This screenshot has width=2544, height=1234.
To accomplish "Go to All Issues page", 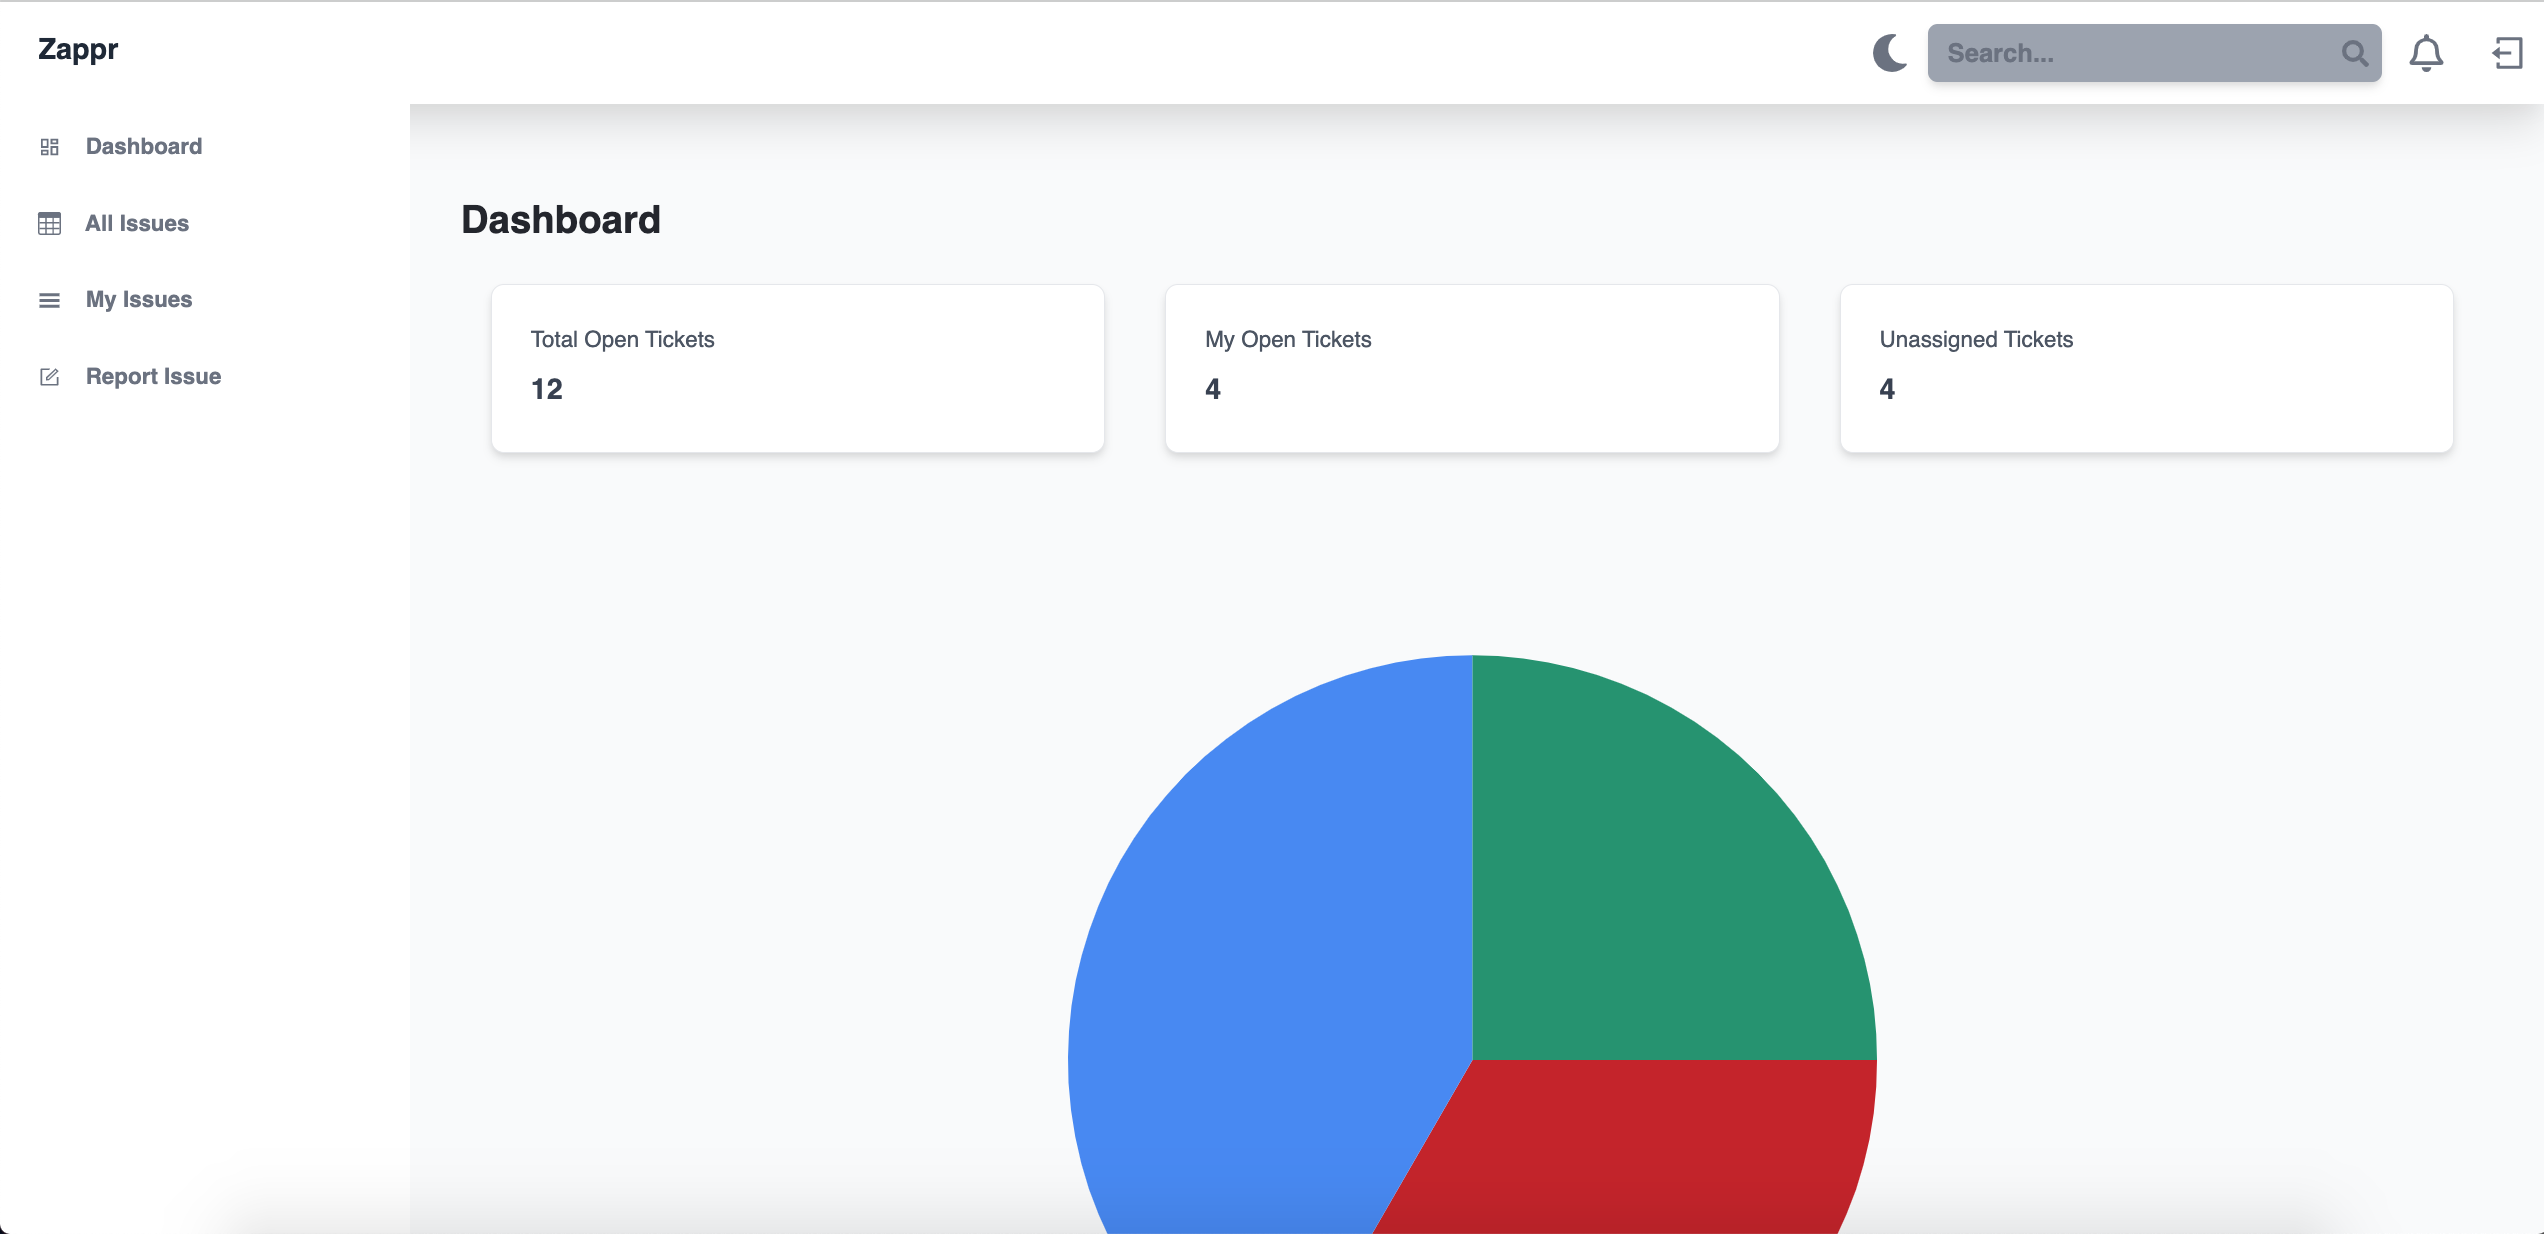I will click(137, 224).
